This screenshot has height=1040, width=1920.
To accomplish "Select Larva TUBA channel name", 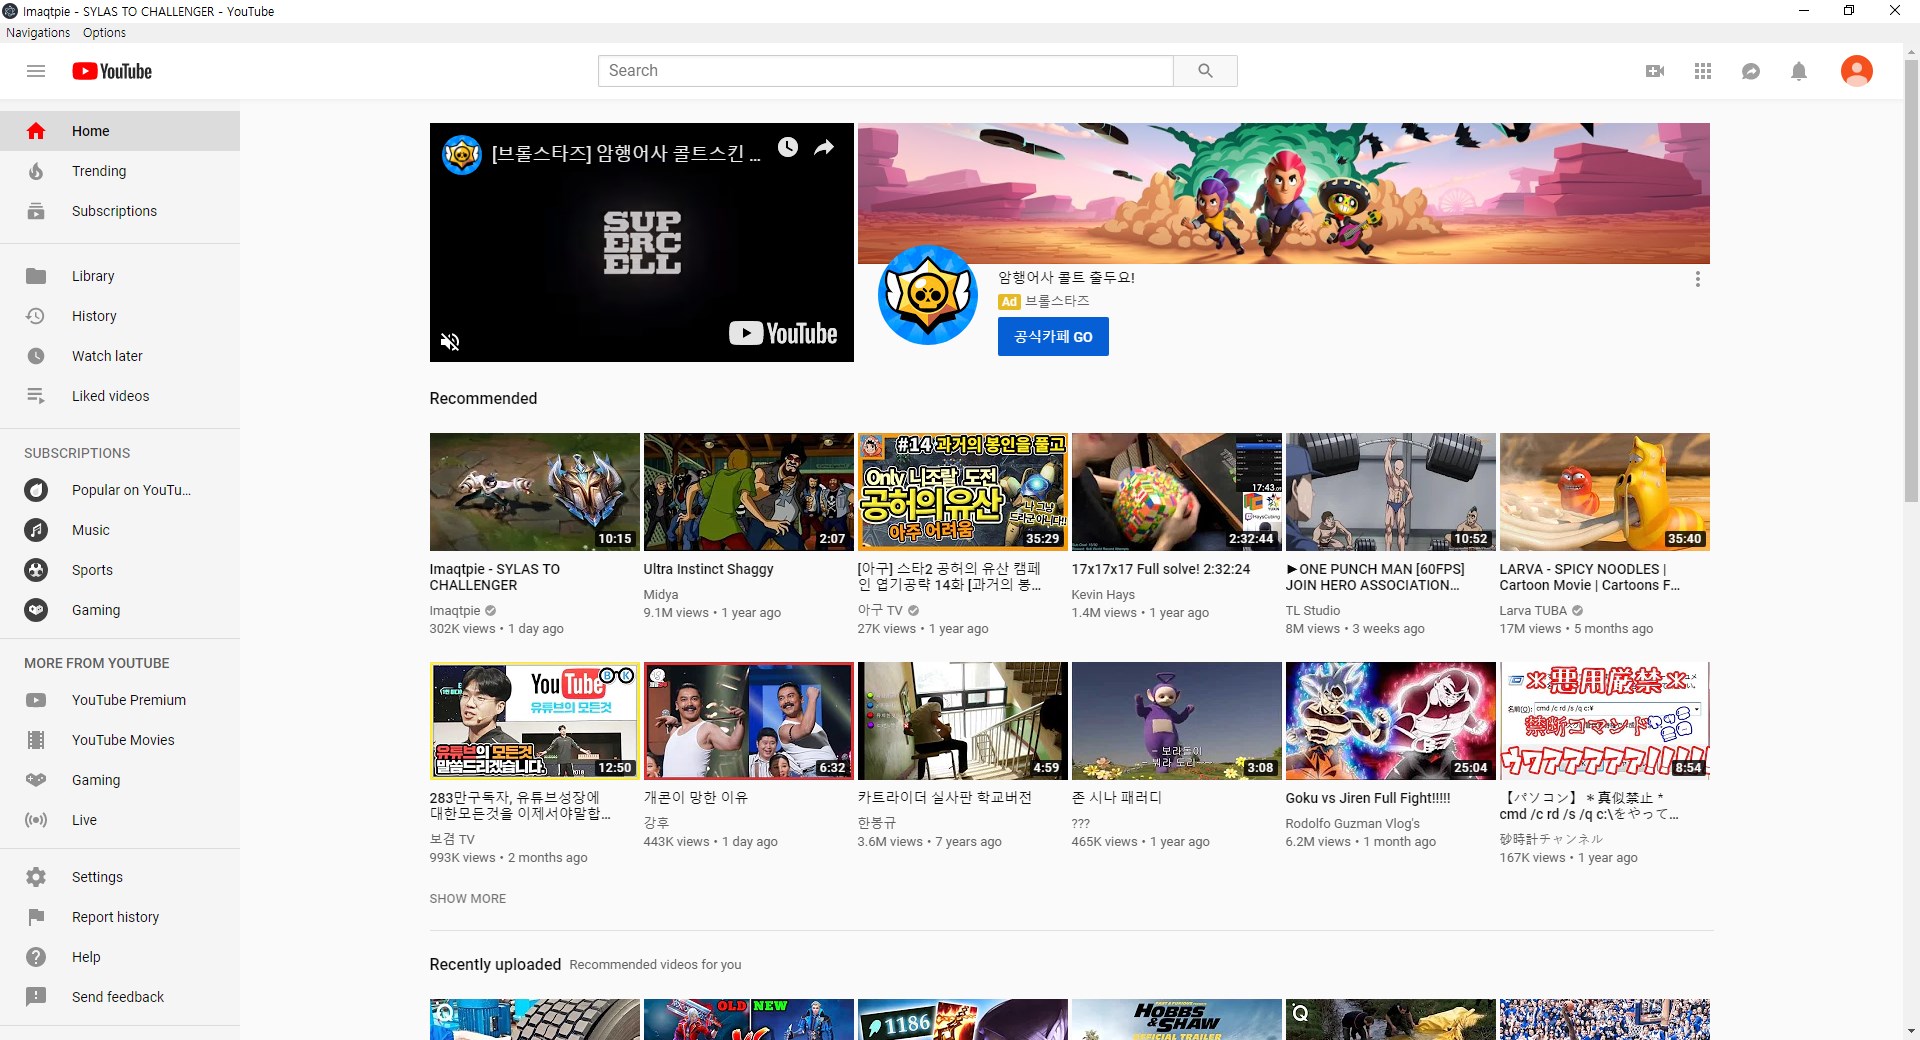I will (x=1533, y=611).
